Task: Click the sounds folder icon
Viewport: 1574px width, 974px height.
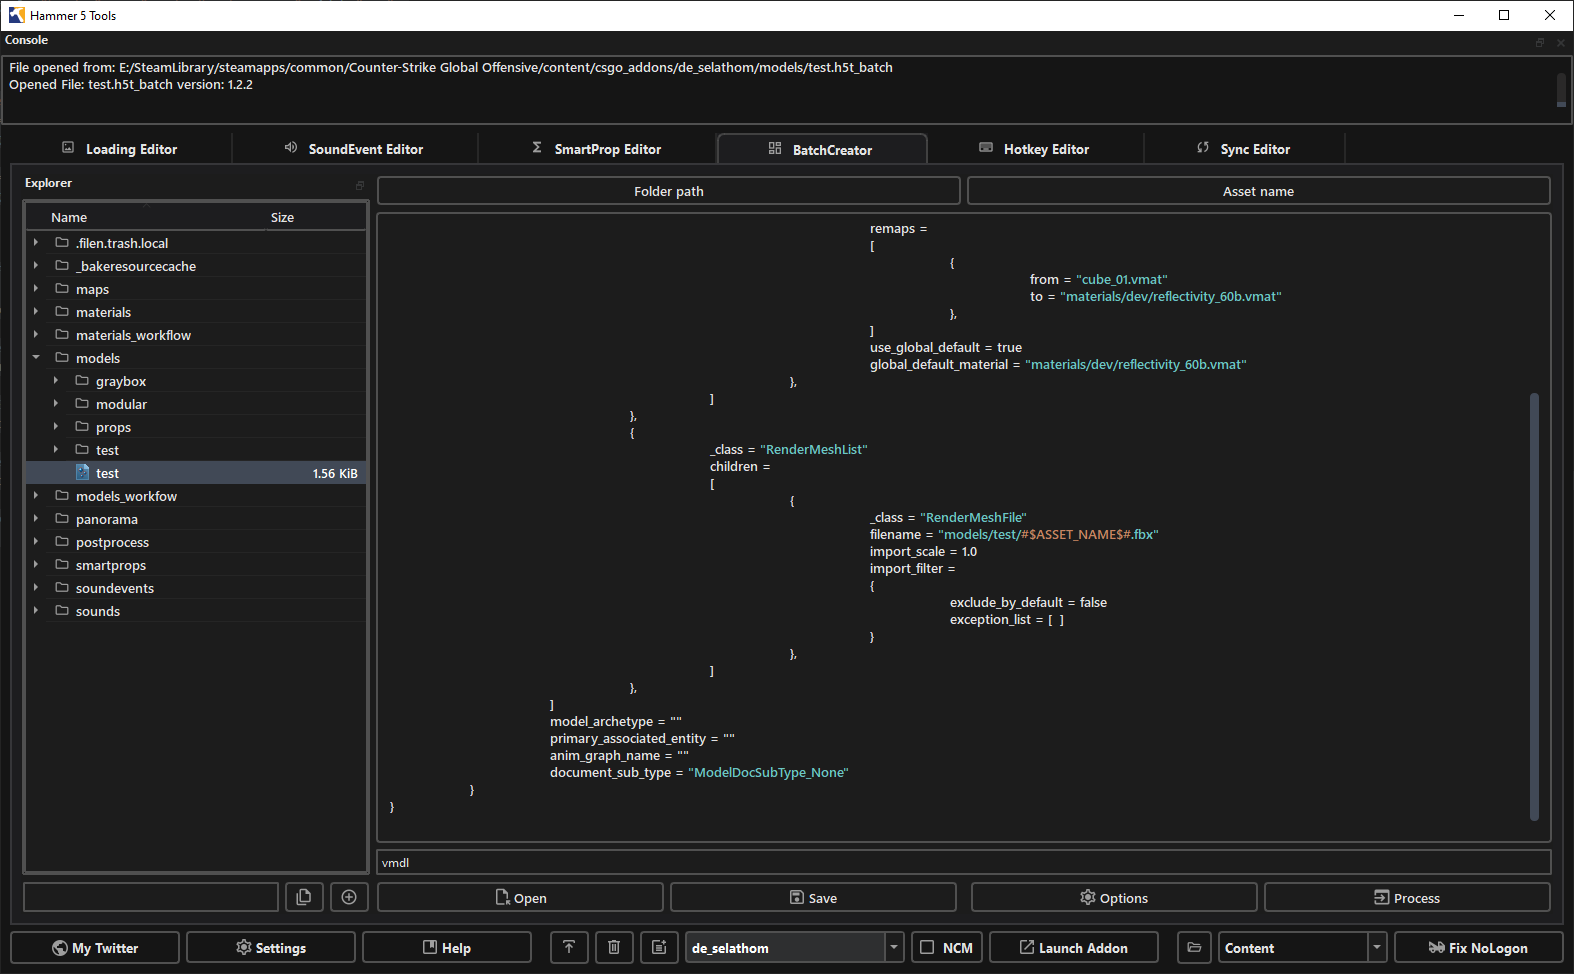Action: coord(62,610)
